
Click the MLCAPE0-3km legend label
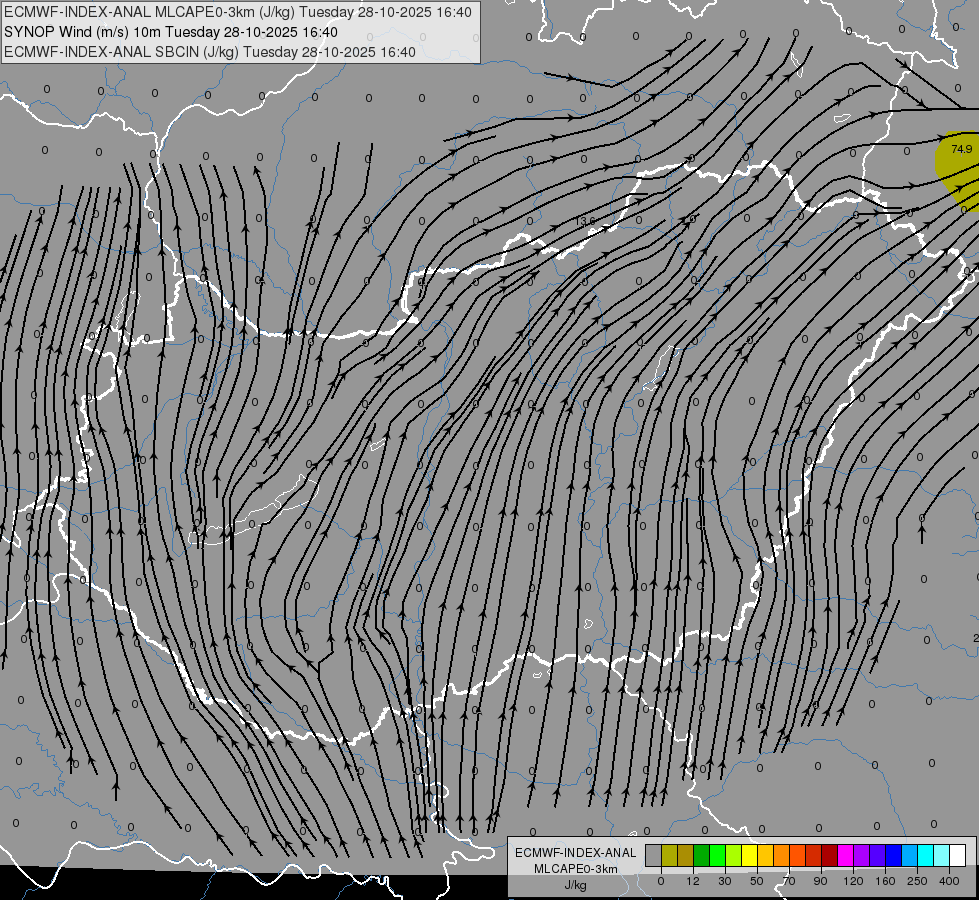click(x=576, y=869)
